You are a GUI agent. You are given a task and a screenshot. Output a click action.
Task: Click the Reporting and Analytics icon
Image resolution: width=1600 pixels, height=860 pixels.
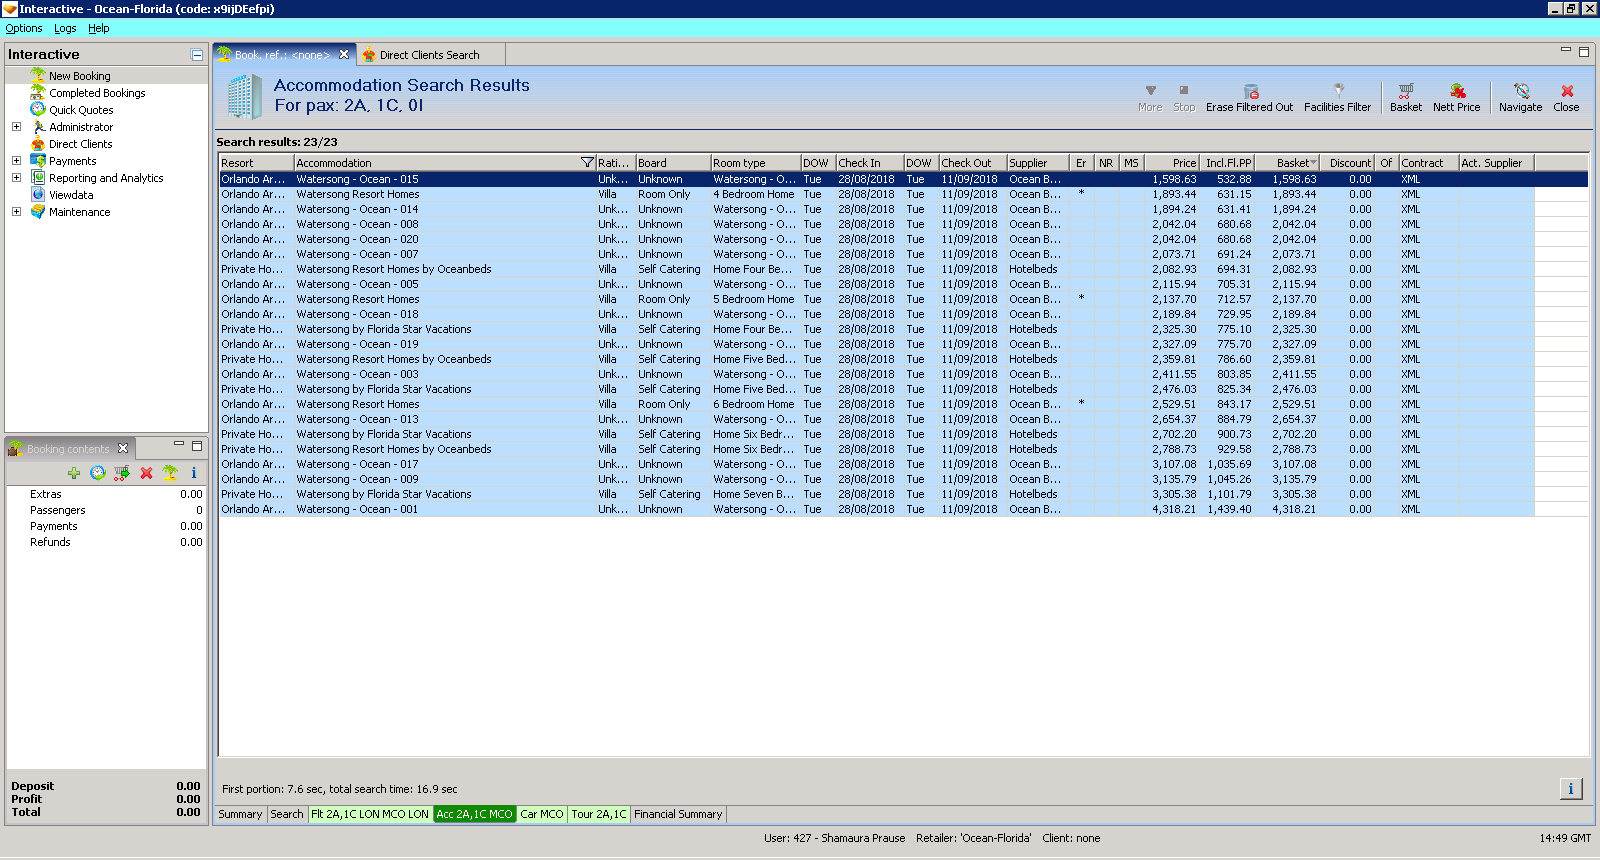point(38,177)
